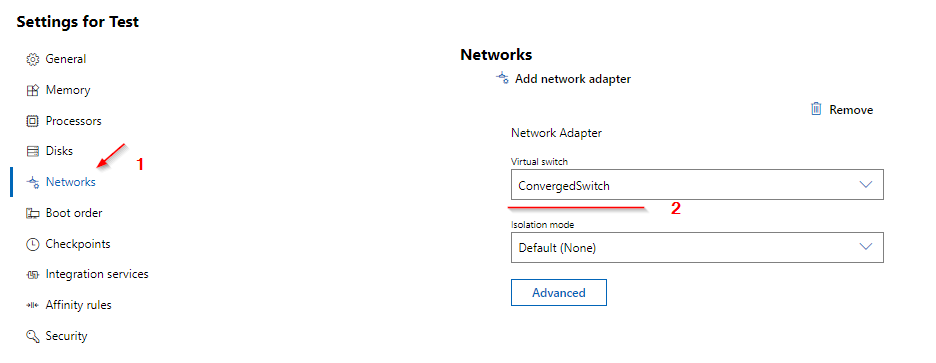Click the Affinity rules icon
The height and width of the screenshot is (363, 936).
32,305
